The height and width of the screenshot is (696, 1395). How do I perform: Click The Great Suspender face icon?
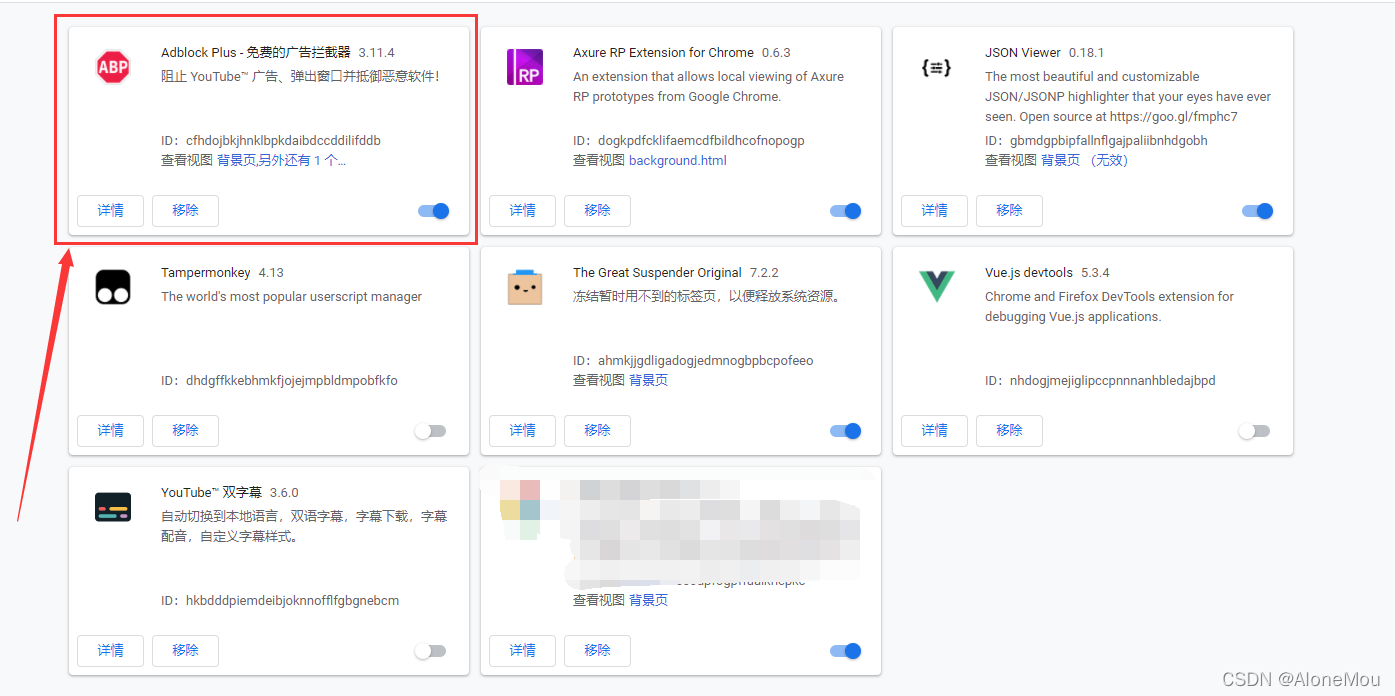[x=525, y=287]
